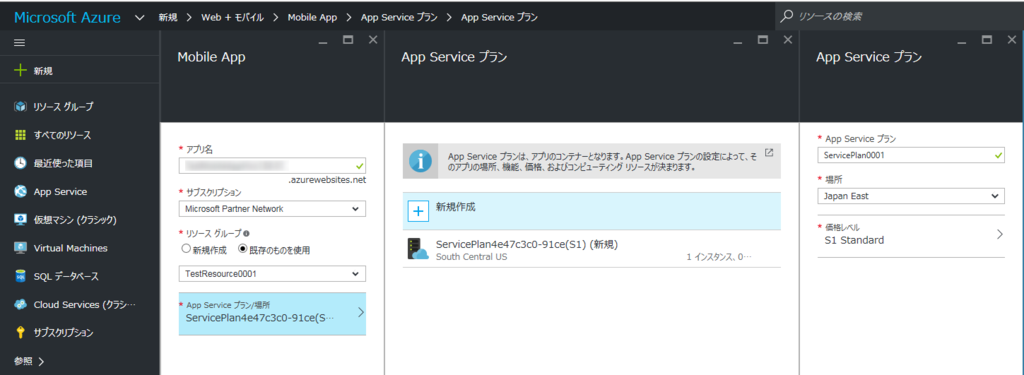Image resolution: width=1024 pixels, height=375 pixels.
Task: Open 価格レベル S1 Standard selector
Action: (911, 235)
